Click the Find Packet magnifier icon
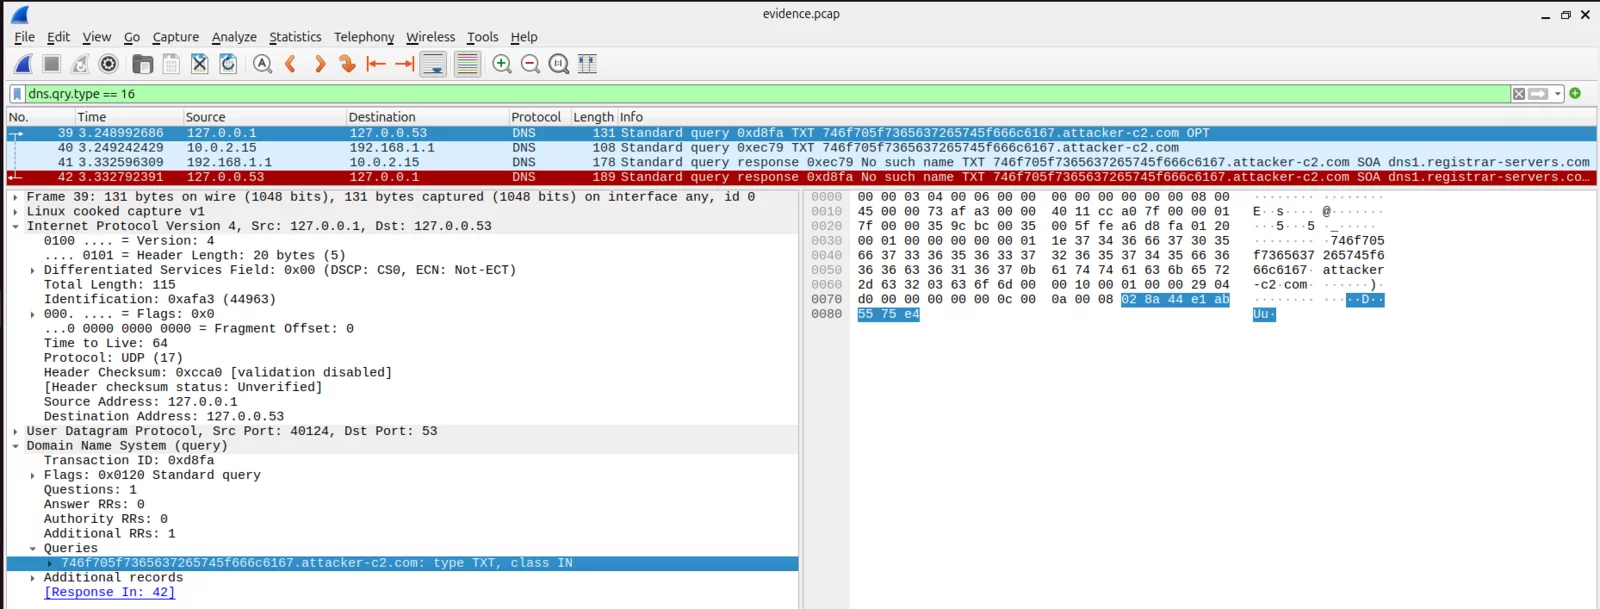Viewport: 1600px width, 609px height. tap(262, 64)
